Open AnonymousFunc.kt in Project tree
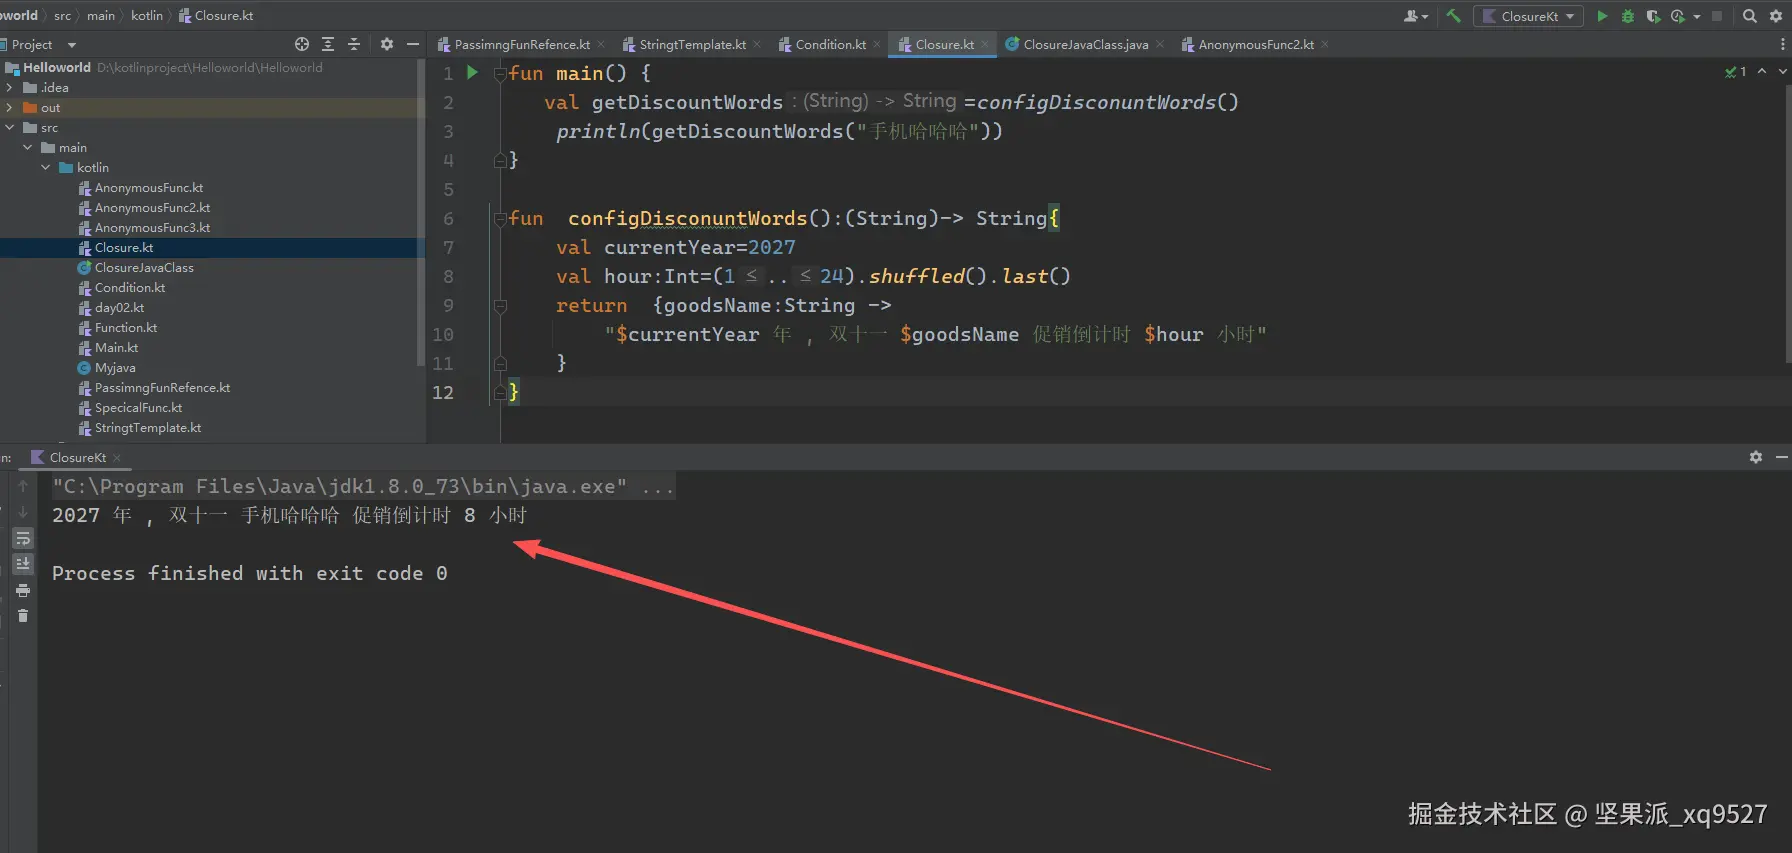 149,188
